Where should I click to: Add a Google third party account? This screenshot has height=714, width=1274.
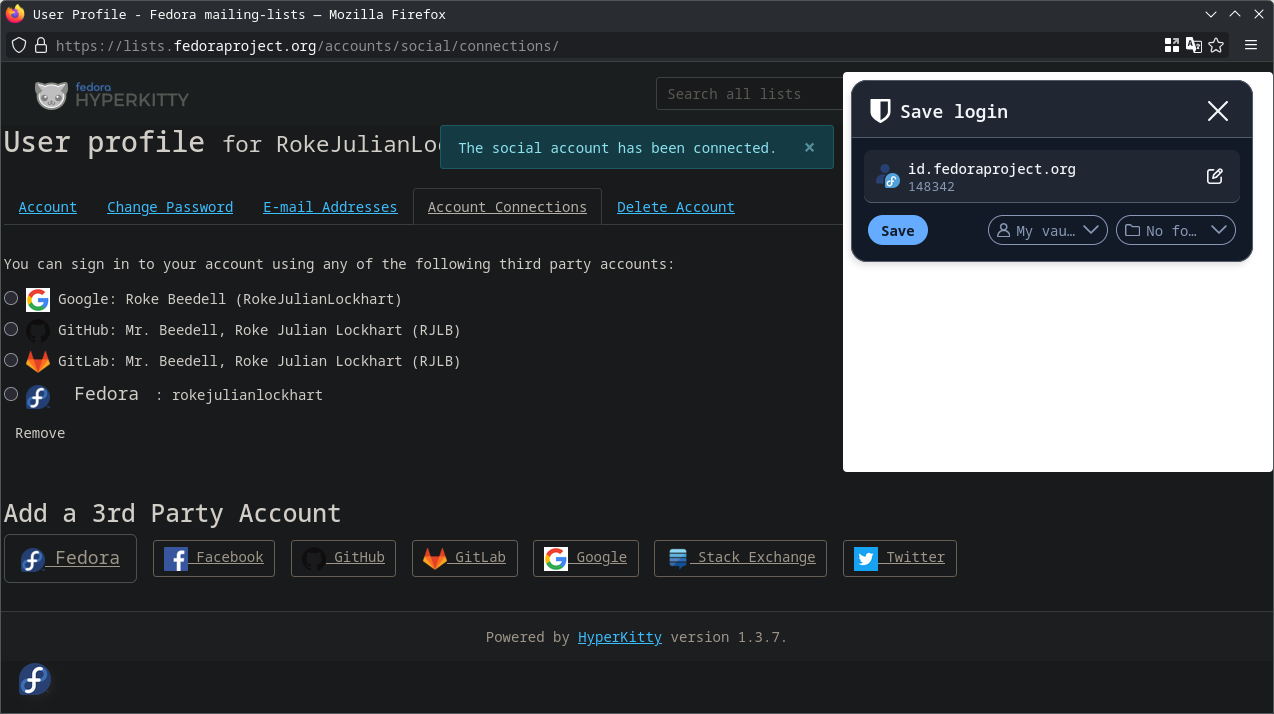point(586,558)
